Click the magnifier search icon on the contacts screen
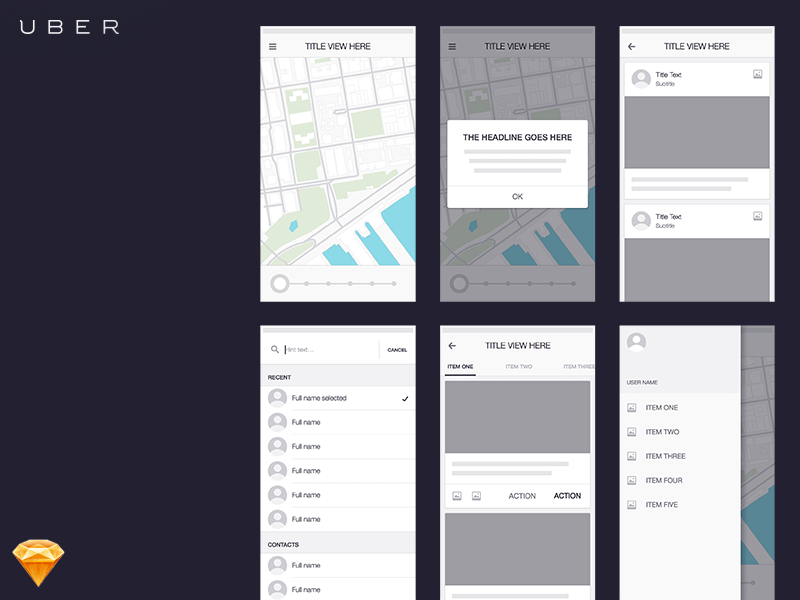The width and height of the screenshot is (800, 600). 275,349
